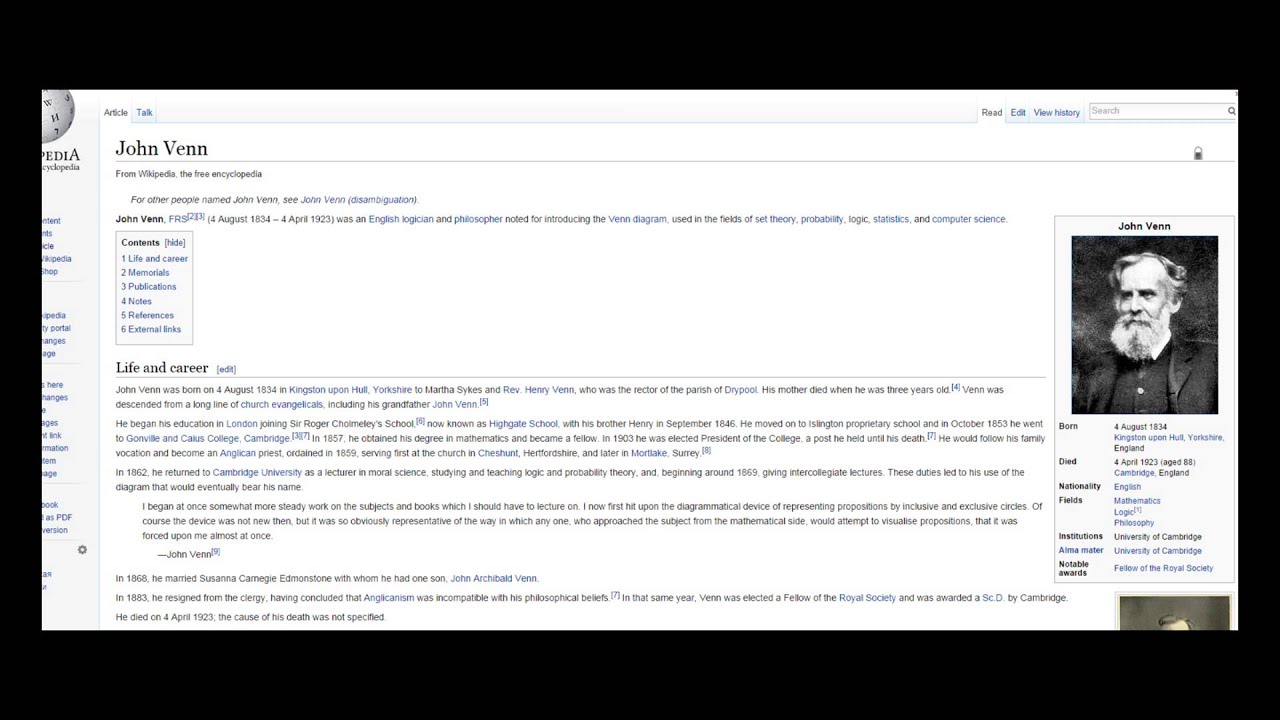Open the infobox Logic field link
This screenshot has height=720, width=1280.
click(x=1124, y=512)
